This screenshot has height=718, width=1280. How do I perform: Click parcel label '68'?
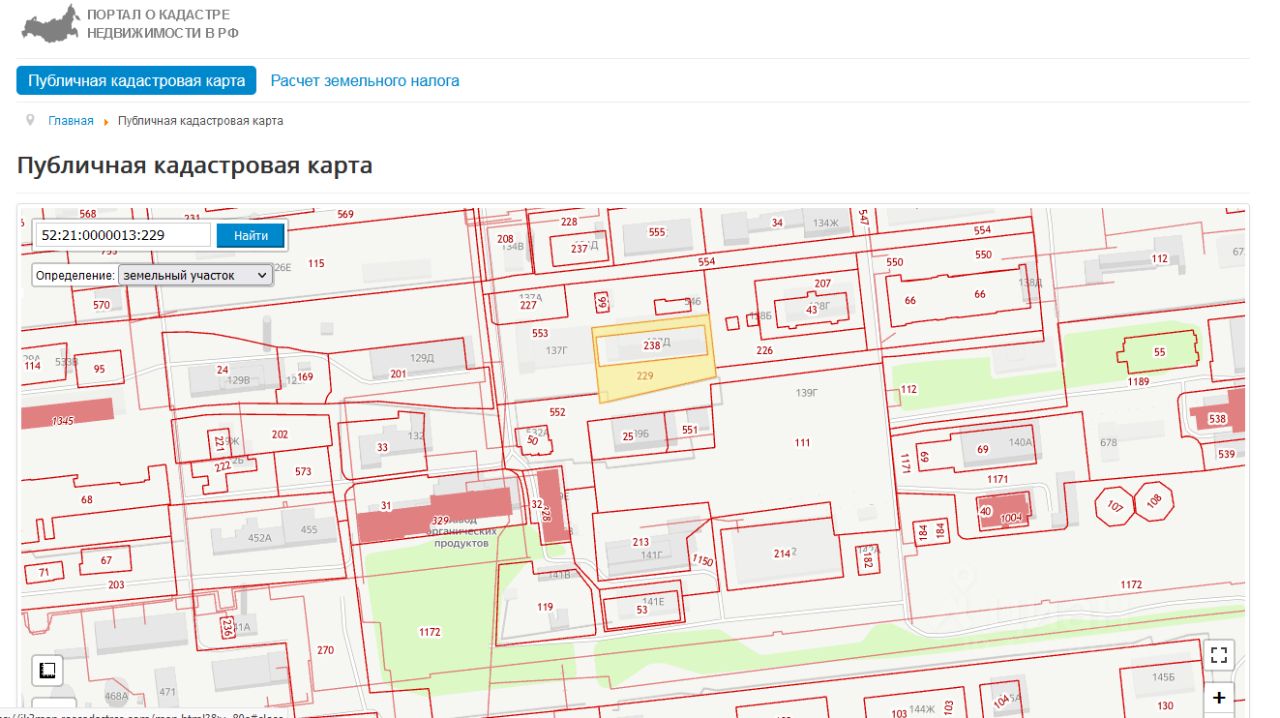point(87,500)
